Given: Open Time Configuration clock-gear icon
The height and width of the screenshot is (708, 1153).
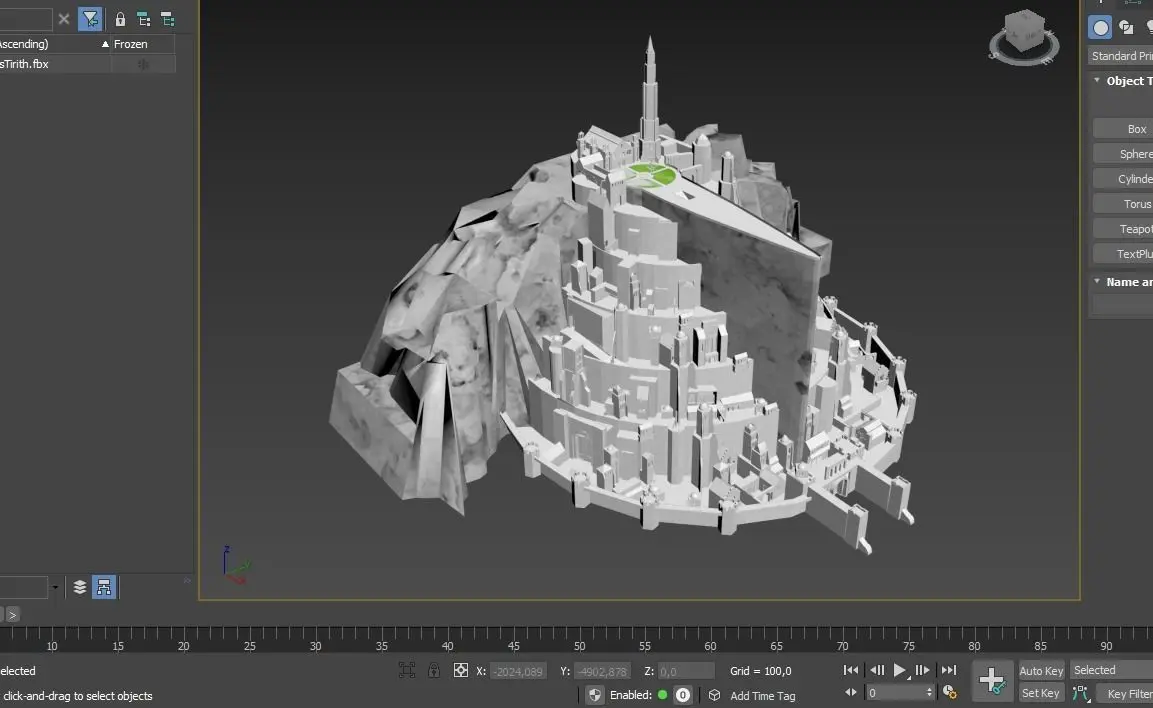Looking at the screenshot, I should point(949,693).
